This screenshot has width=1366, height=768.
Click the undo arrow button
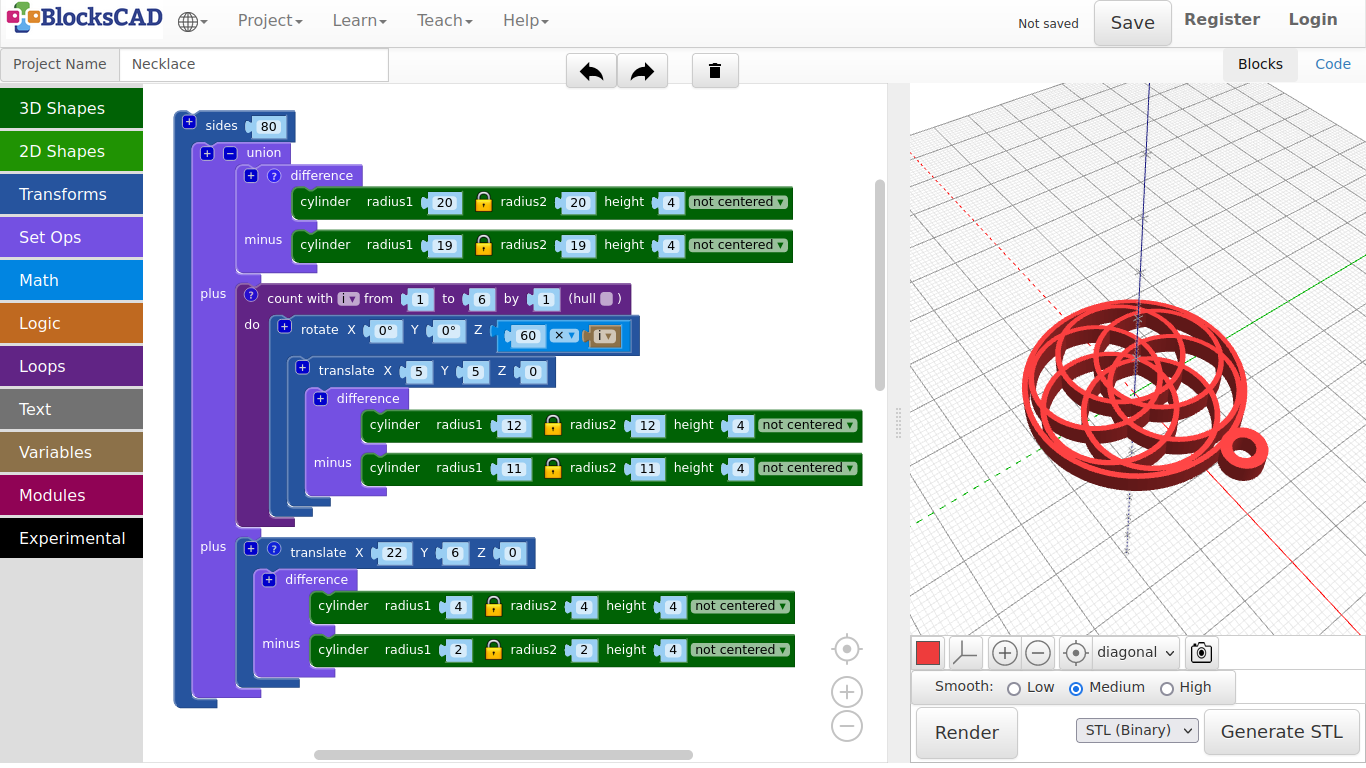coord(591,71)
